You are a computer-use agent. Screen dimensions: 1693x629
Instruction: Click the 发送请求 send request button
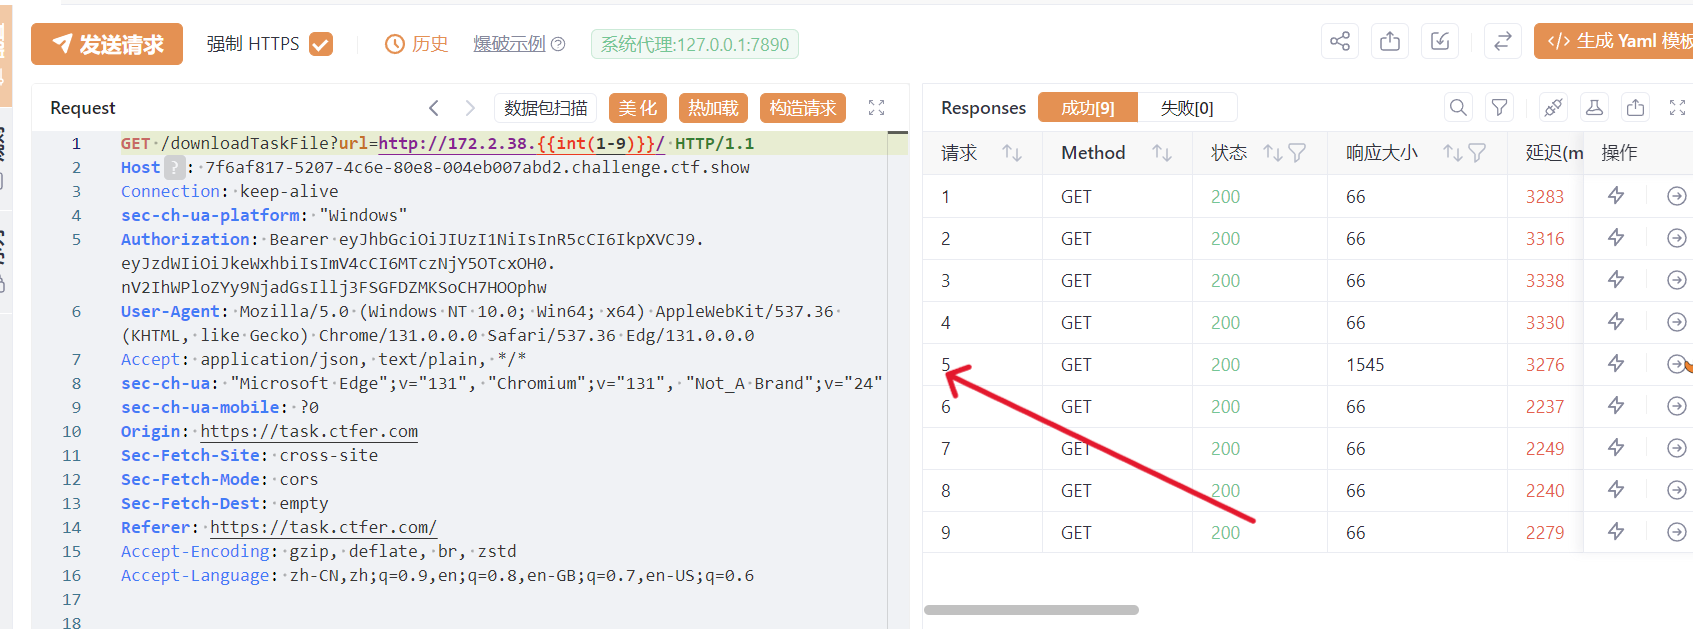tap(107, 44)
